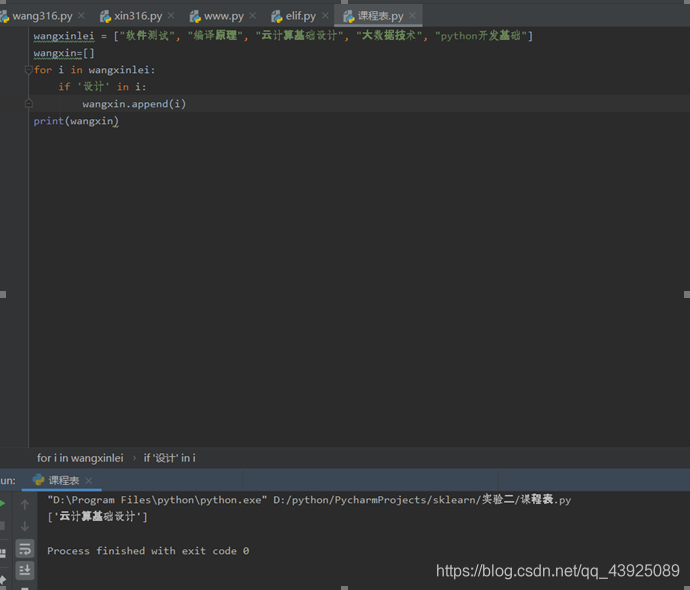Click the "if '设计' in i:" code line
690x590 pixels.
(x=102, y=87)
